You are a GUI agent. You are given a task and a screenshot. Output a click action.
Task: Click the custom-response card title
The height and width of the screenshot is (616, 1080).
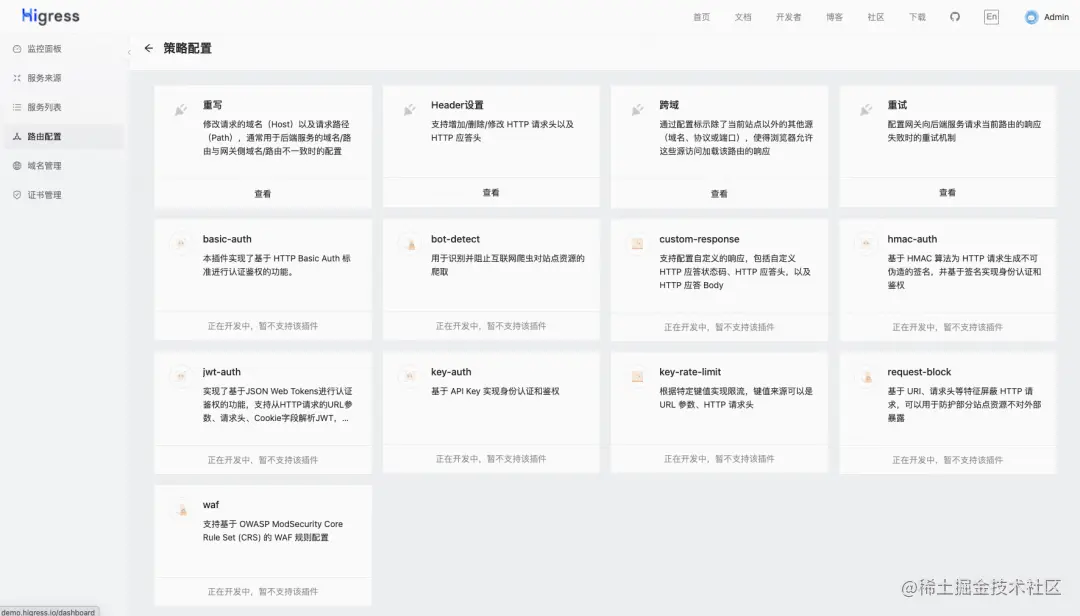tap(699, 239)
